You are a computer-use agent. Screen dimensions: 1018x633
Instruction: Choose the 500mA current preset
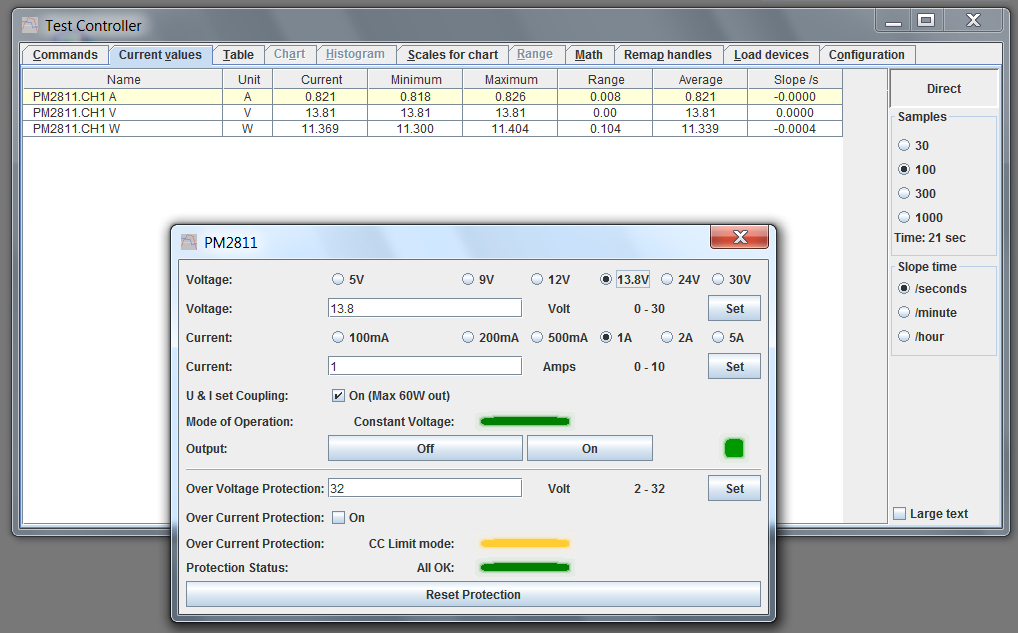pyautogui.click(x=537, y=338)
